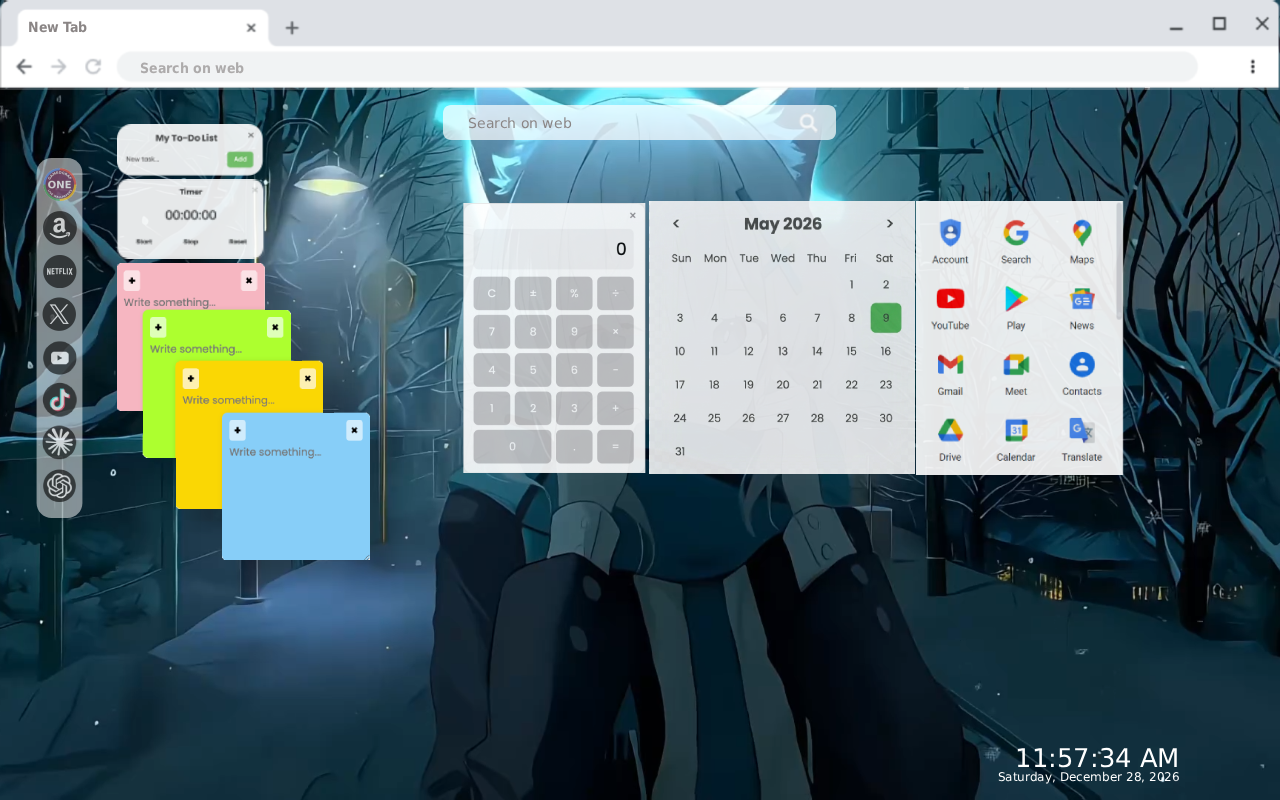Focus the browser address bar
The width and height of the screenshot is (1280, 800).
click(x=657, y=67)
